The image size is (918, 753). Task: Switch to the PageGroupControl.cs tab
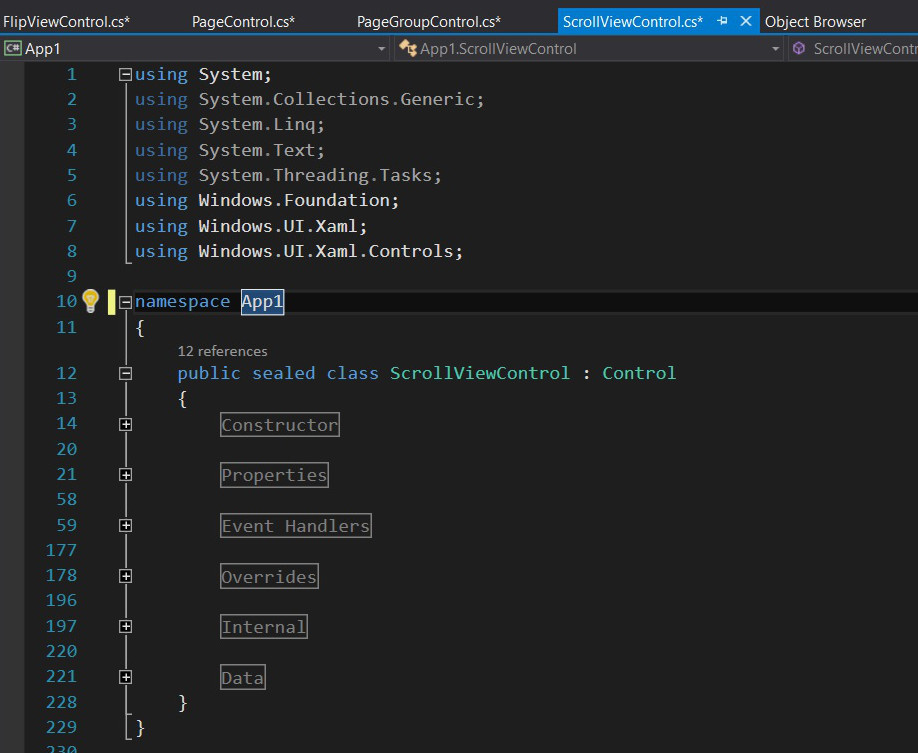pos(429,21)
